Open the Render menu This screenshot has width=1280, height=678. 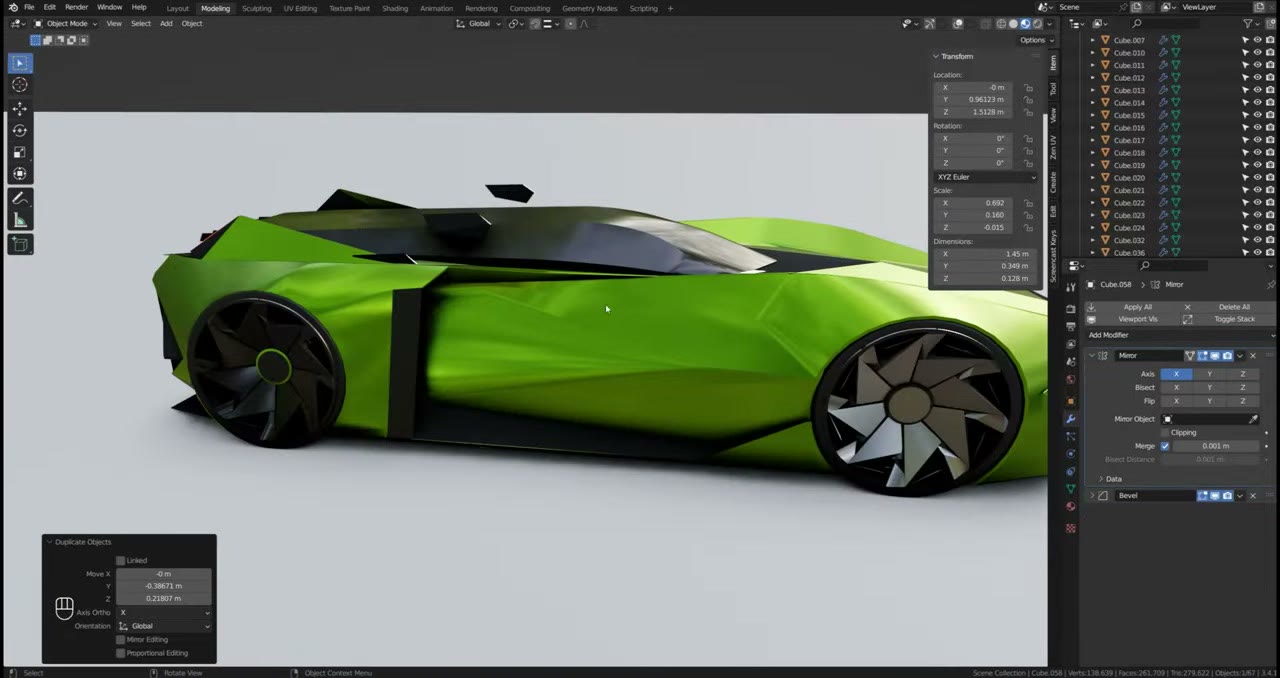[76, 7]
